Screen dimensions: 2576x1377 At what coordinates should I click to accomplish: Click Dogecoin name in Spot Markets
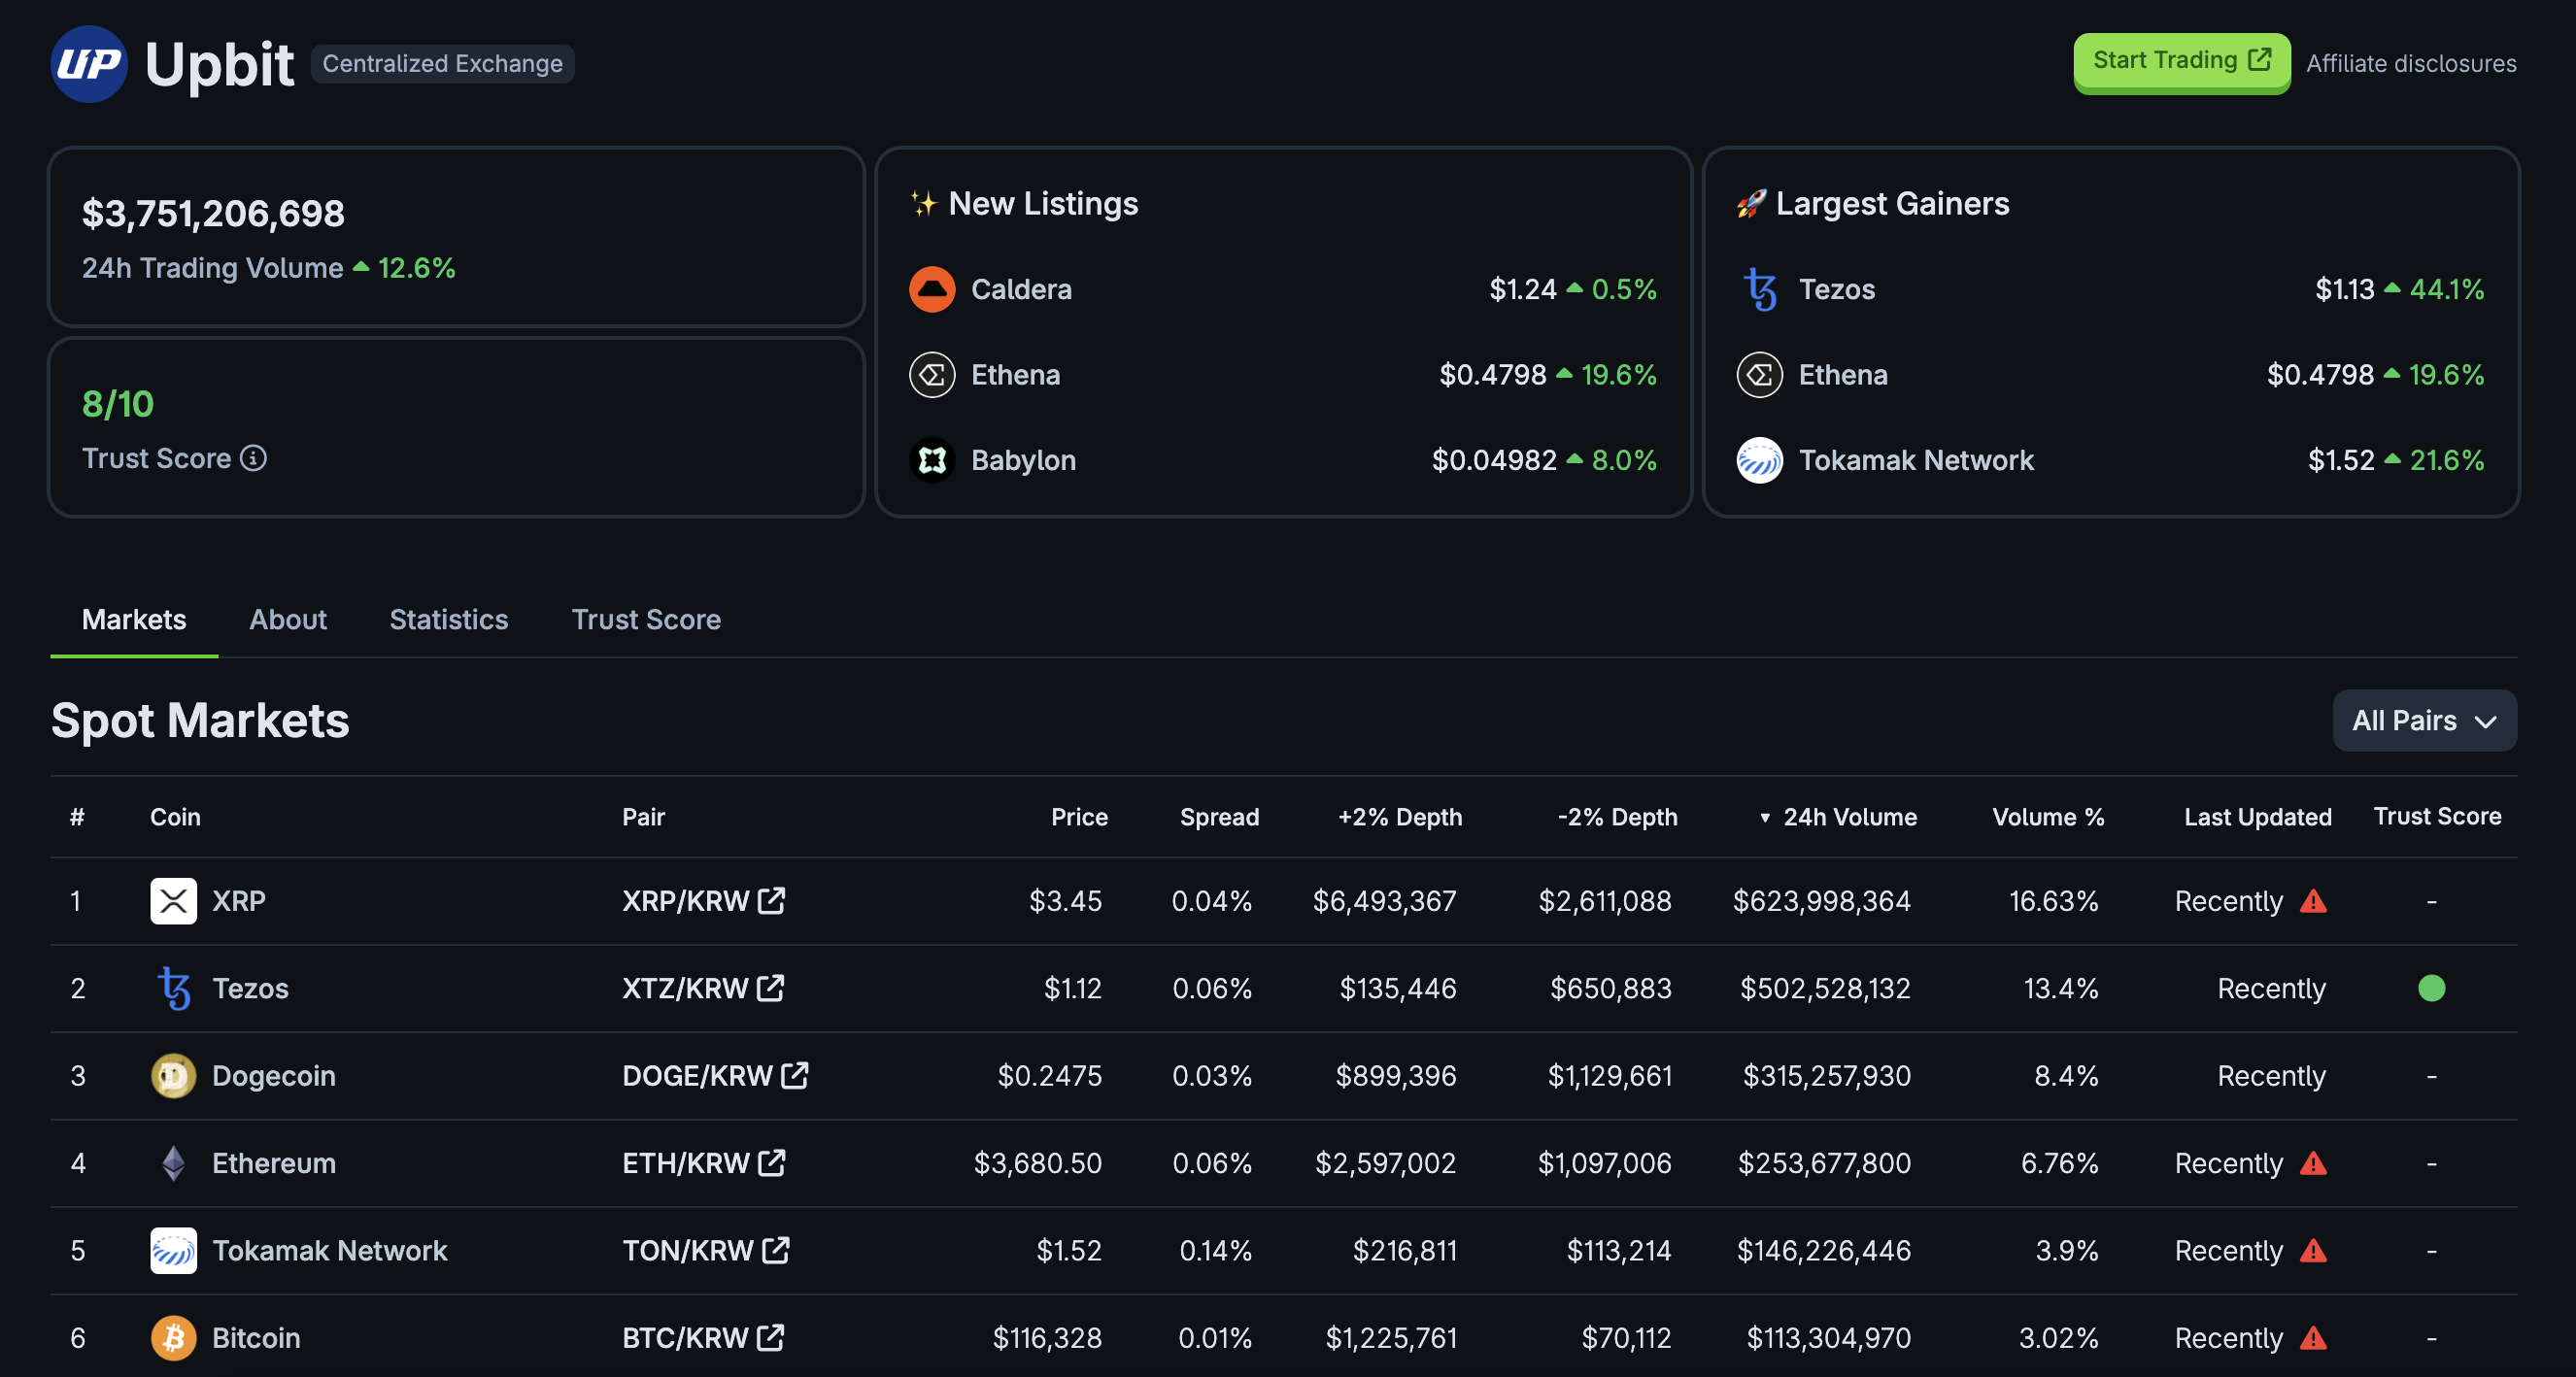(274, 1076)
